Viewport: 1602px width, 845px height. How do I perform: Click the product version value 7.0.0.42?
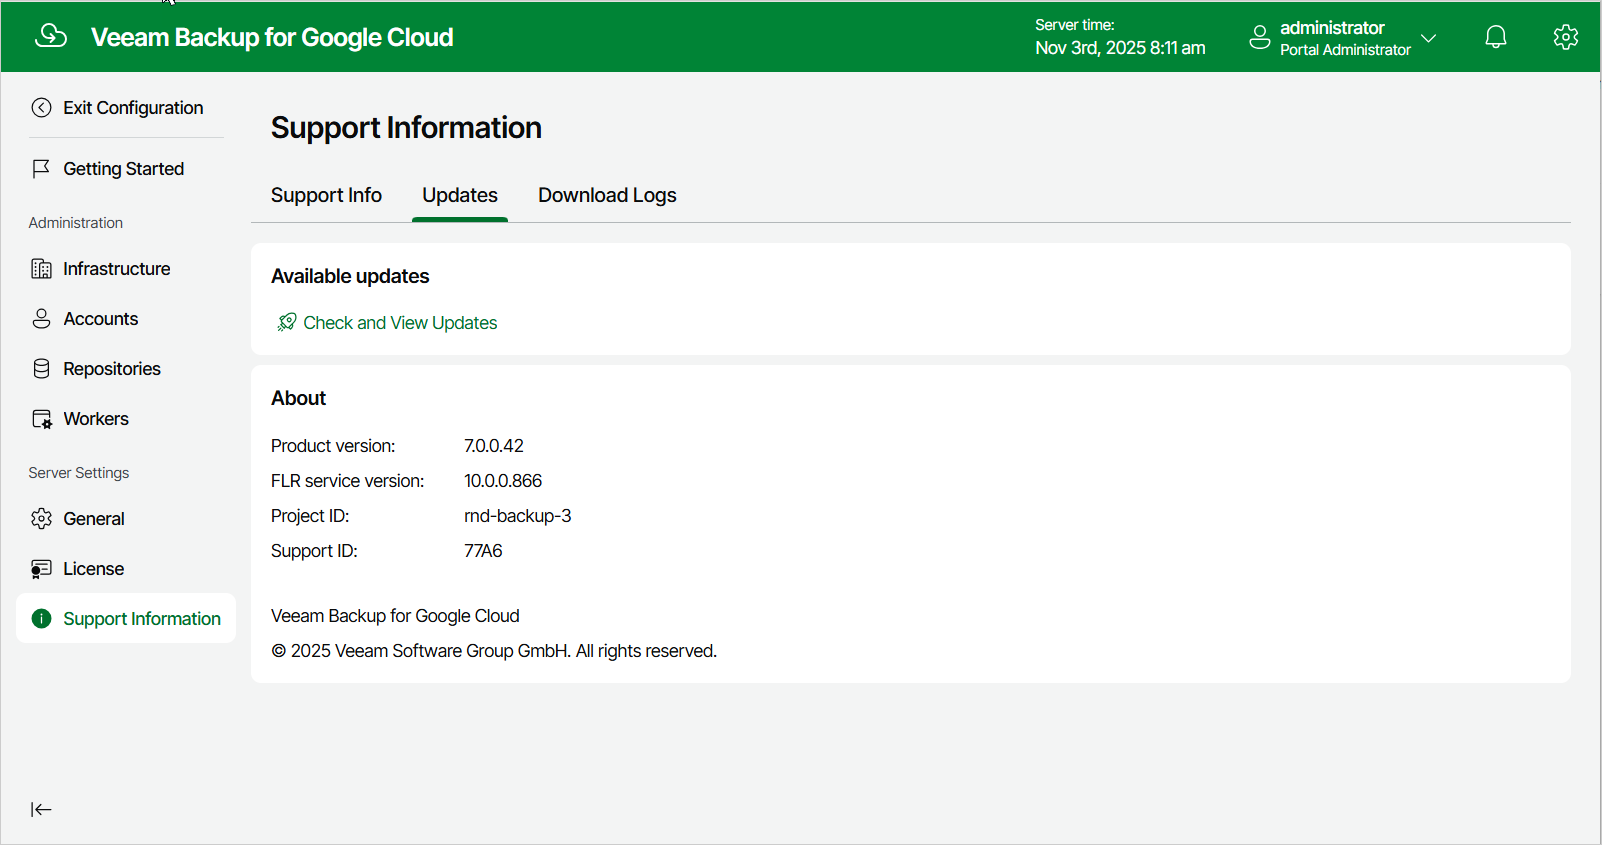point(494,446)
